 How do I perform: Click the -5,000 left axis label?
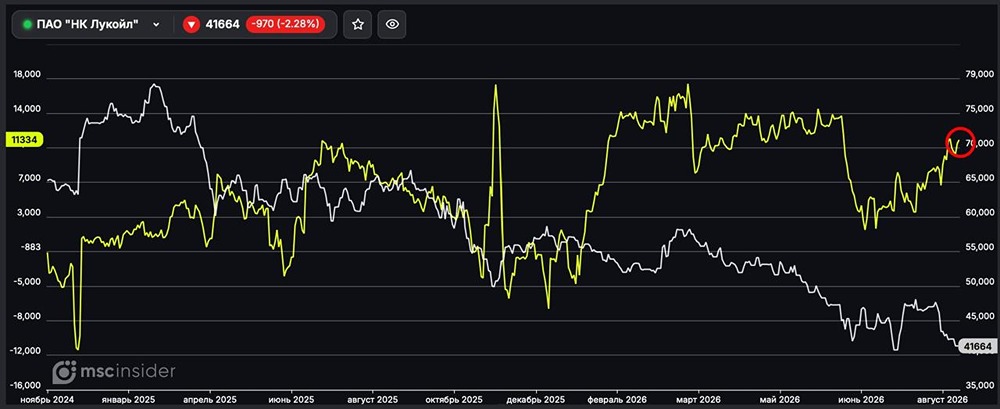28,282
